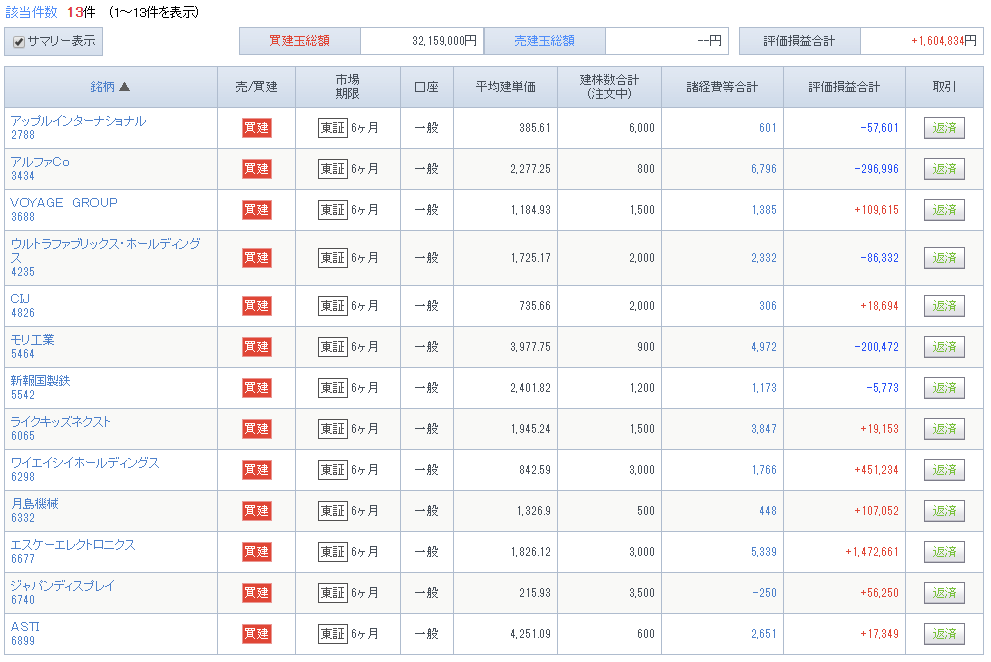991x662 pixels.
Task: Open expenses value 6,796 link
Action: (x=763, y=169)
